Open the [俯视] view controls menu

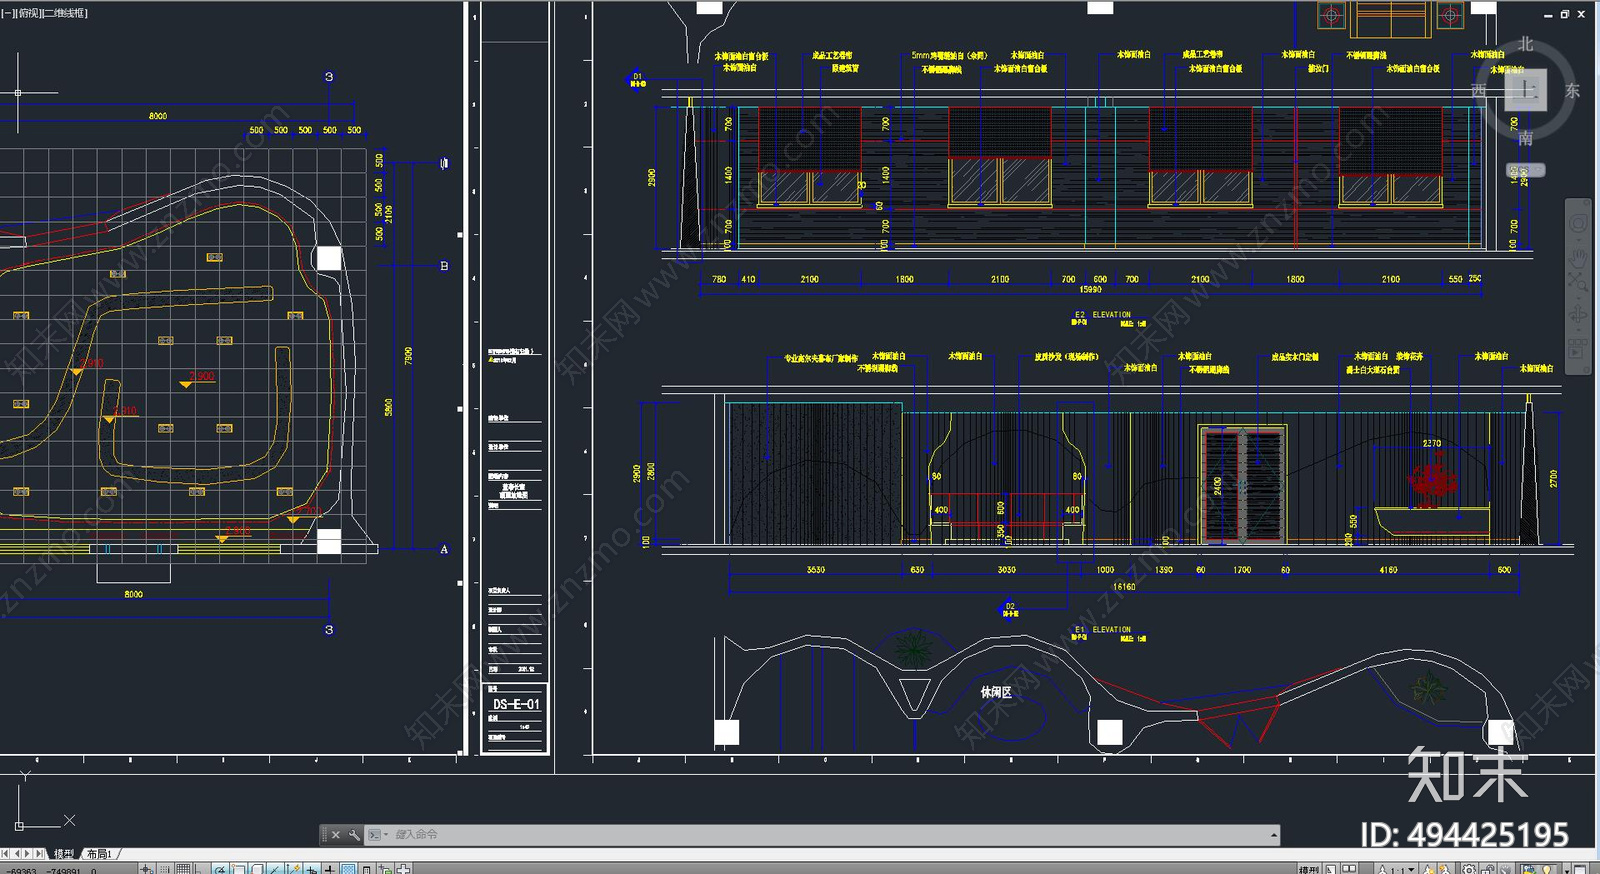(29, 13)
